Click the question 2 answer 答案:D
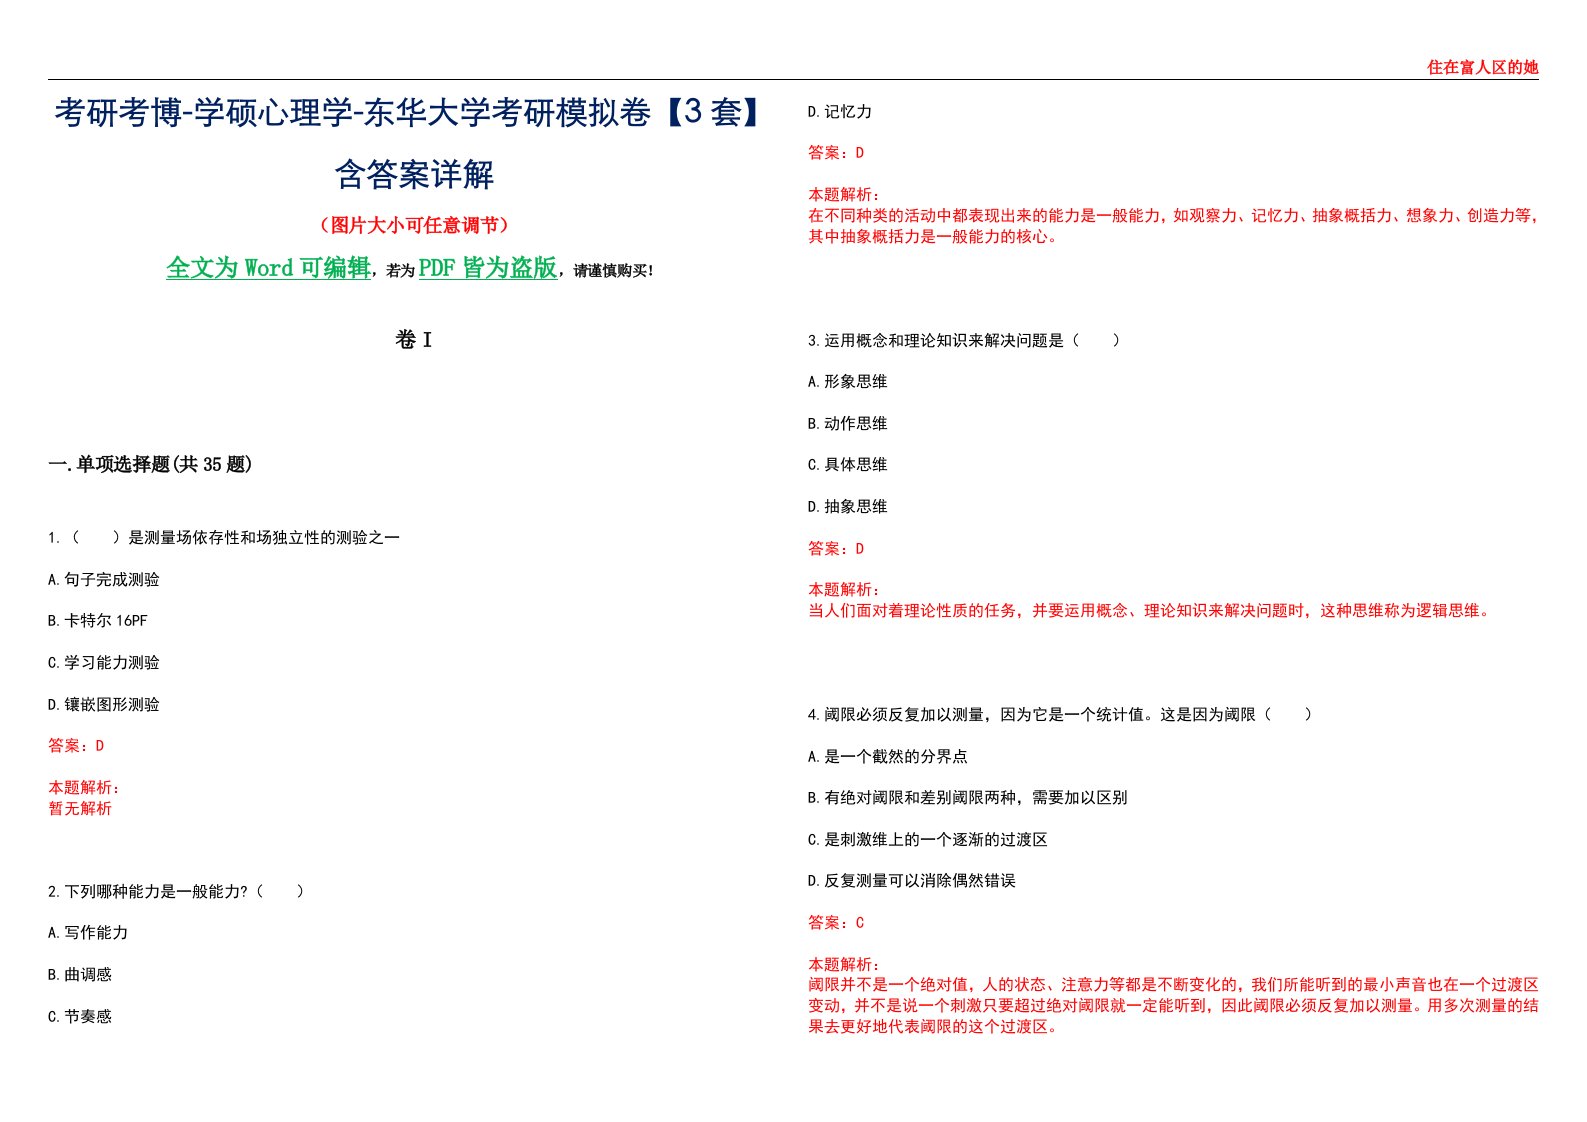 coord(836,153)
